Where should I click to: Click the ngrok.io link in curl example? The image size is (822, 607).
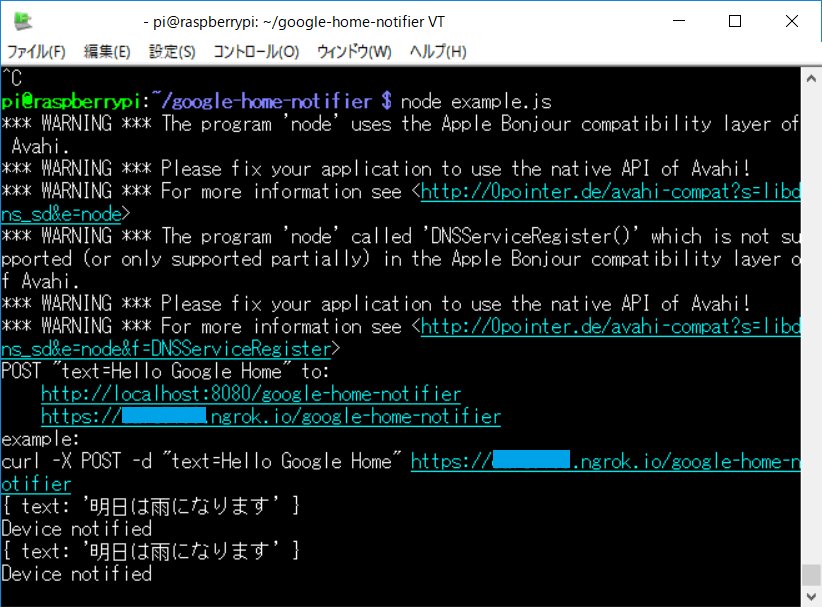point(605,461)
